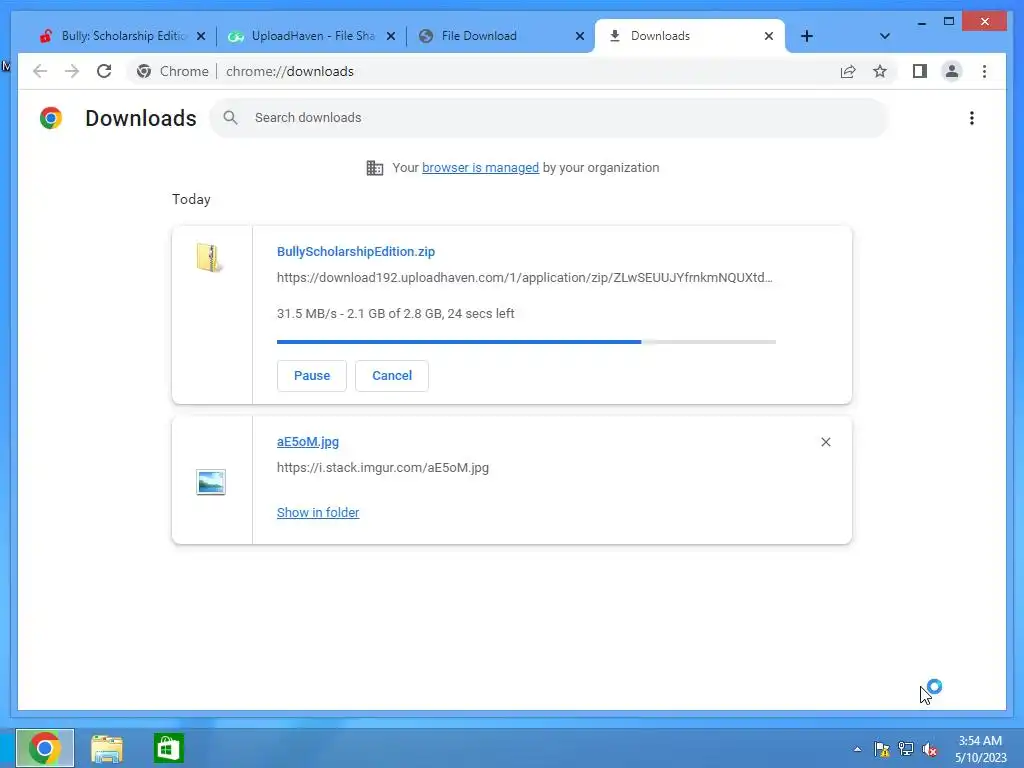The height and width of the screenshot is (768, 1024).
Task: Click the download progress bar
Action: point(526,342)
